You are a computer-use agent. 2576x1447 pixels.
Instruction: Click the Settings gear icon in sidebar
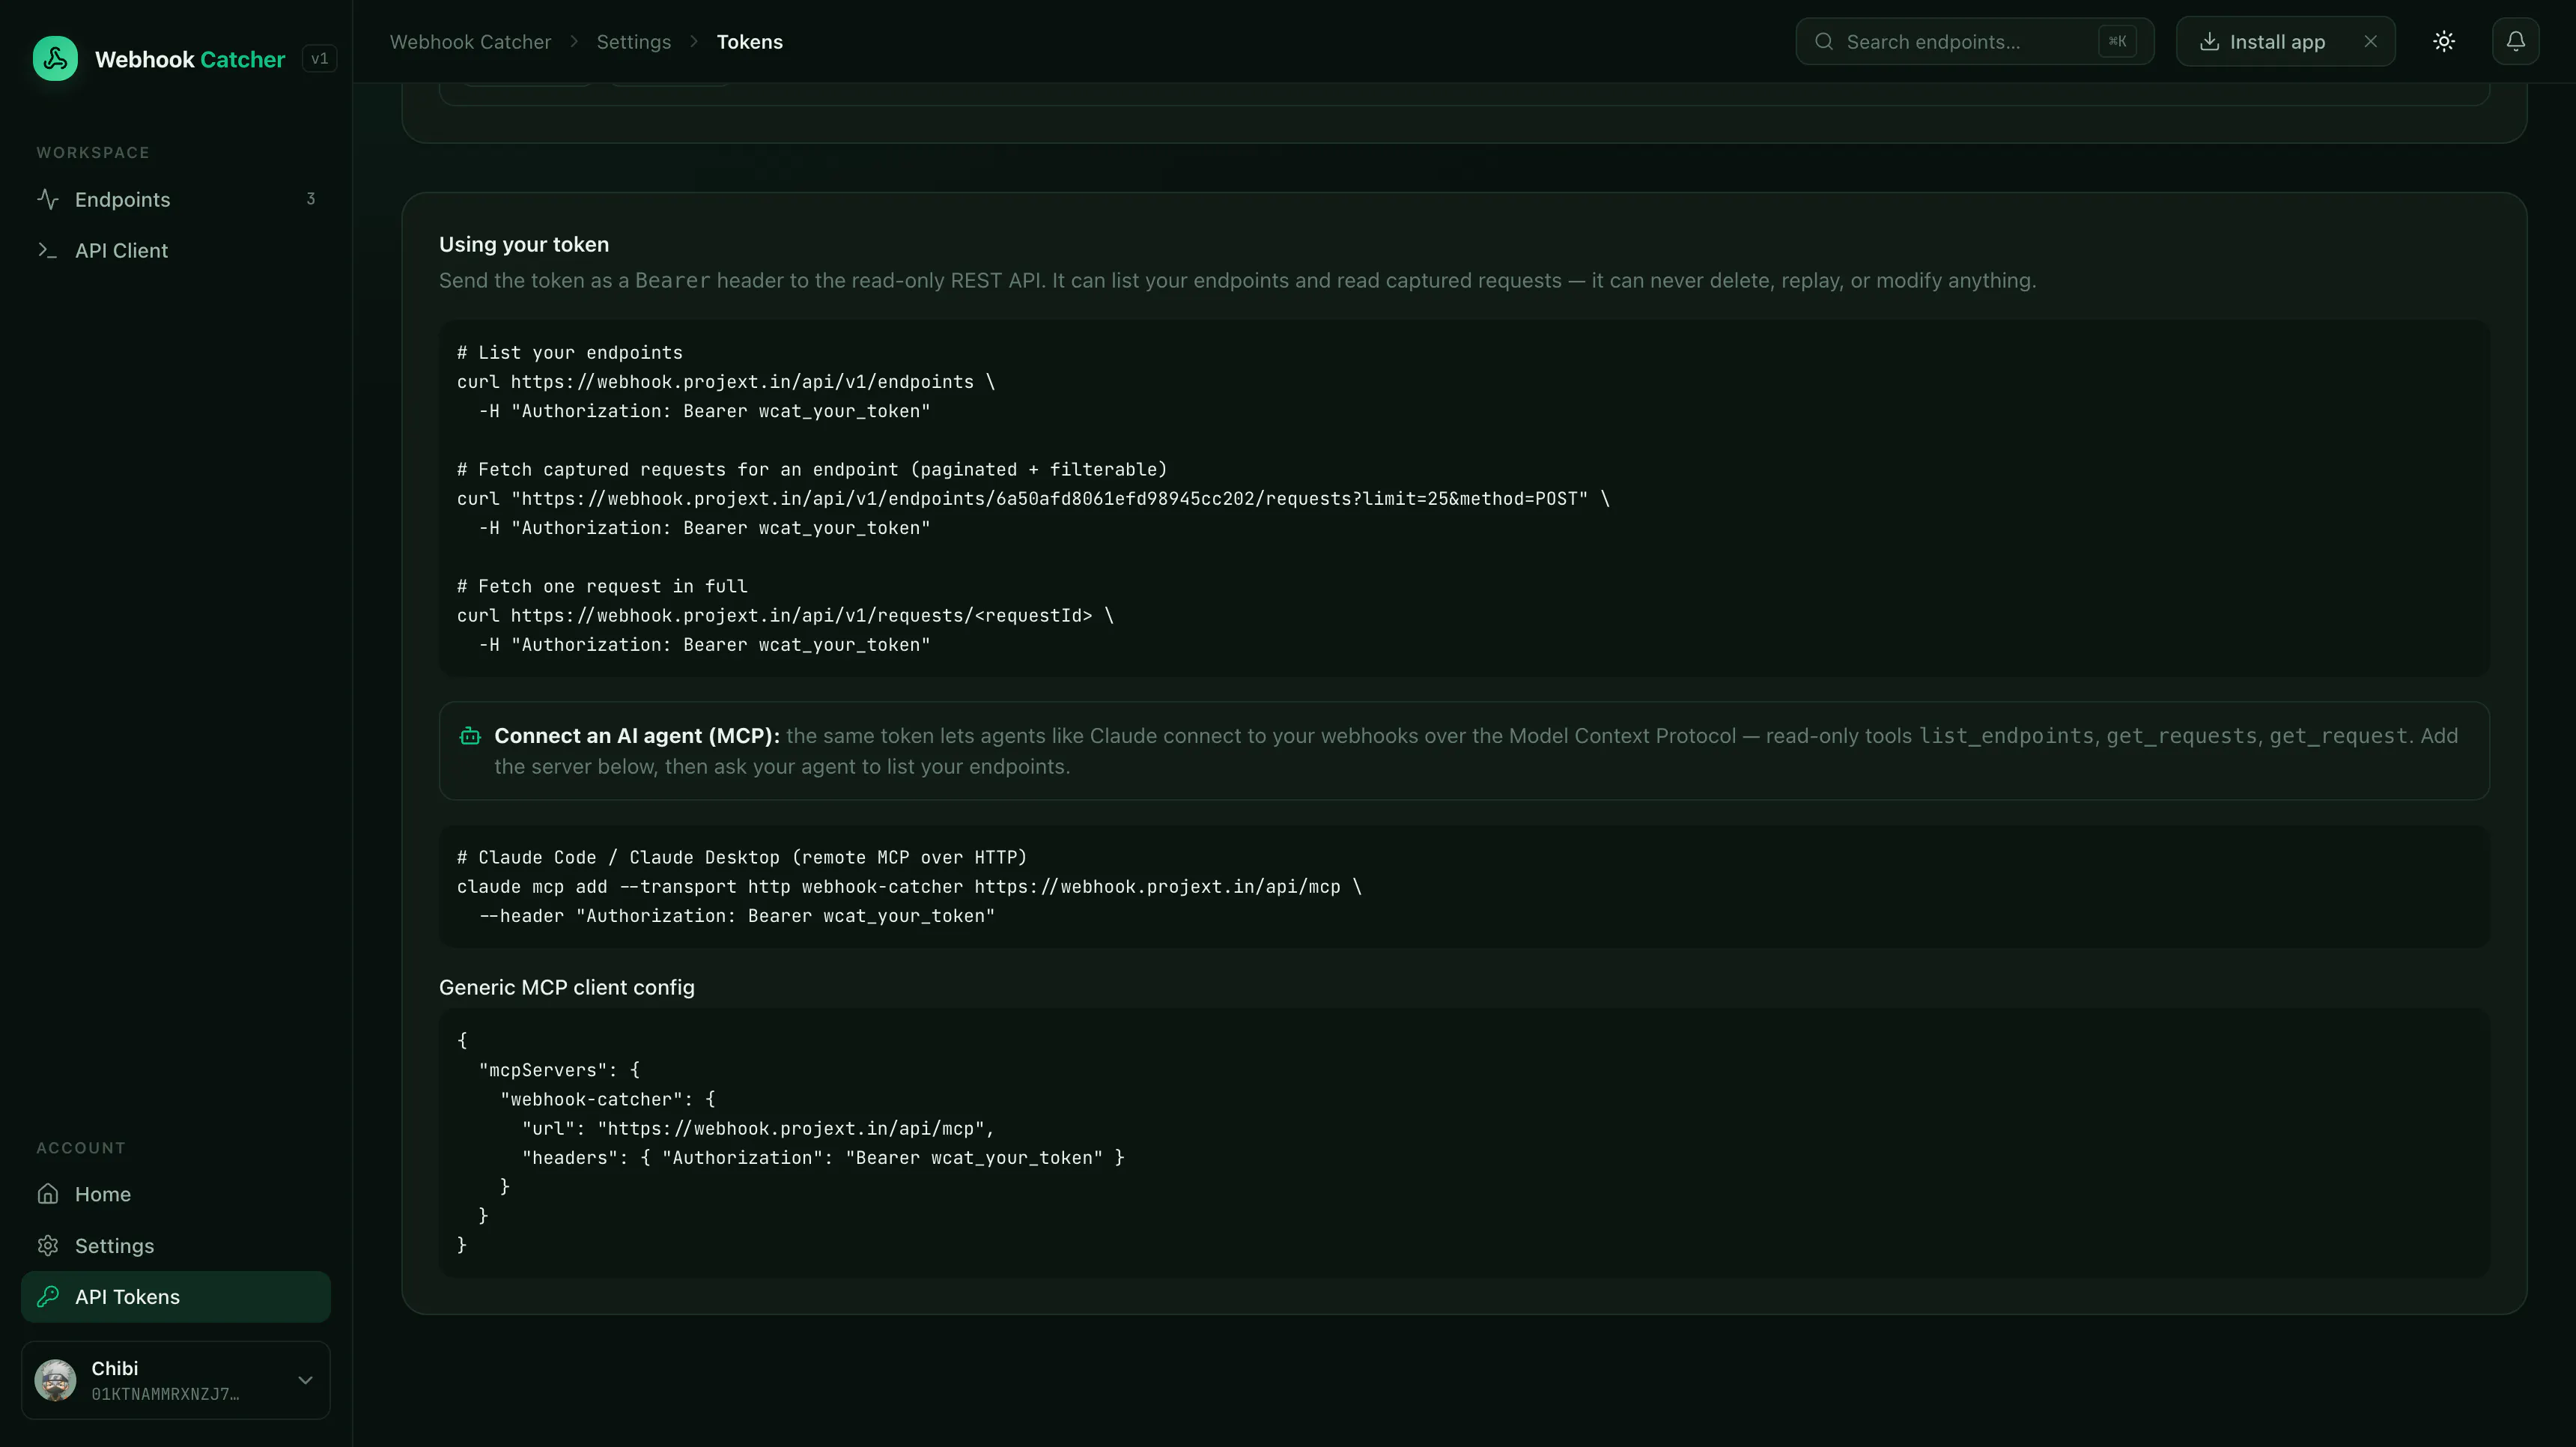click(x=47, y=1246)
